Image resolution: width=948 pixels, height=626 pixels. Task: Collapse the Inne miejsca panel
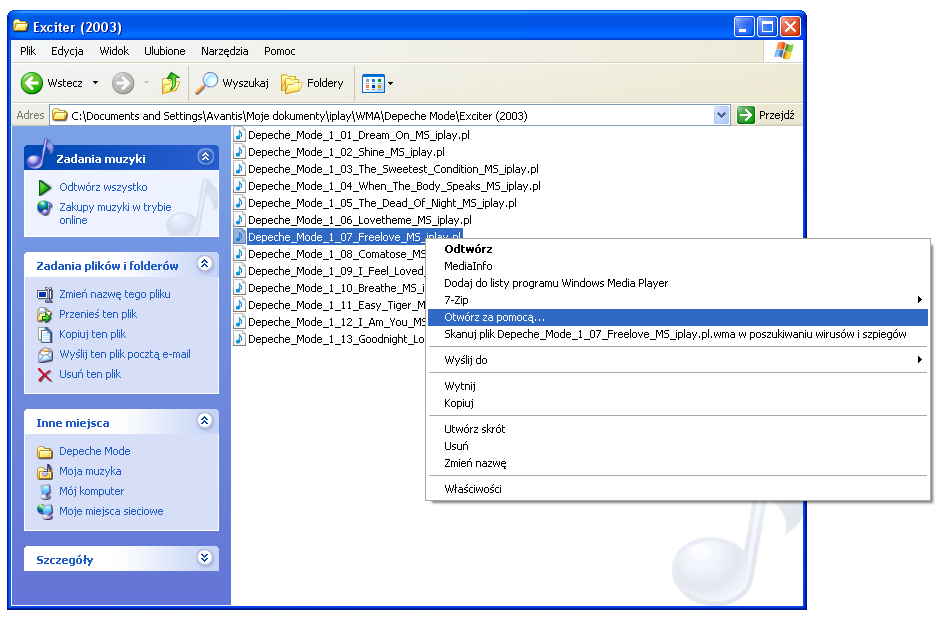(x=205, y=420)
